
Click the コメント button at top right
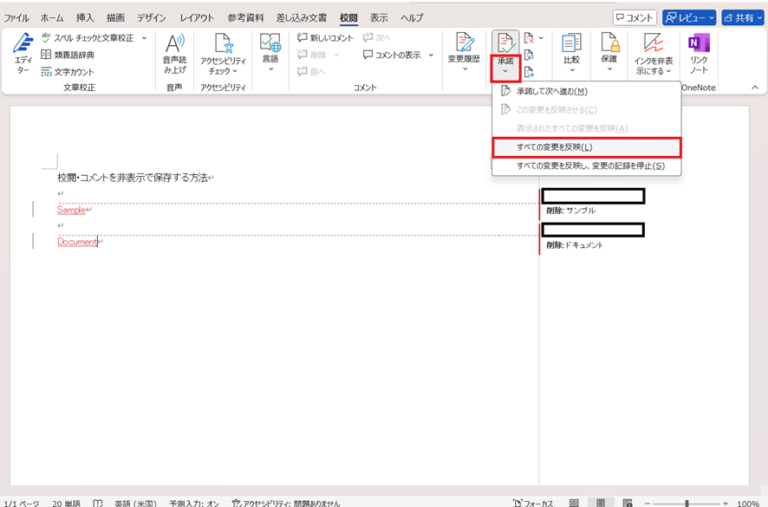click(x=635, y=18)
